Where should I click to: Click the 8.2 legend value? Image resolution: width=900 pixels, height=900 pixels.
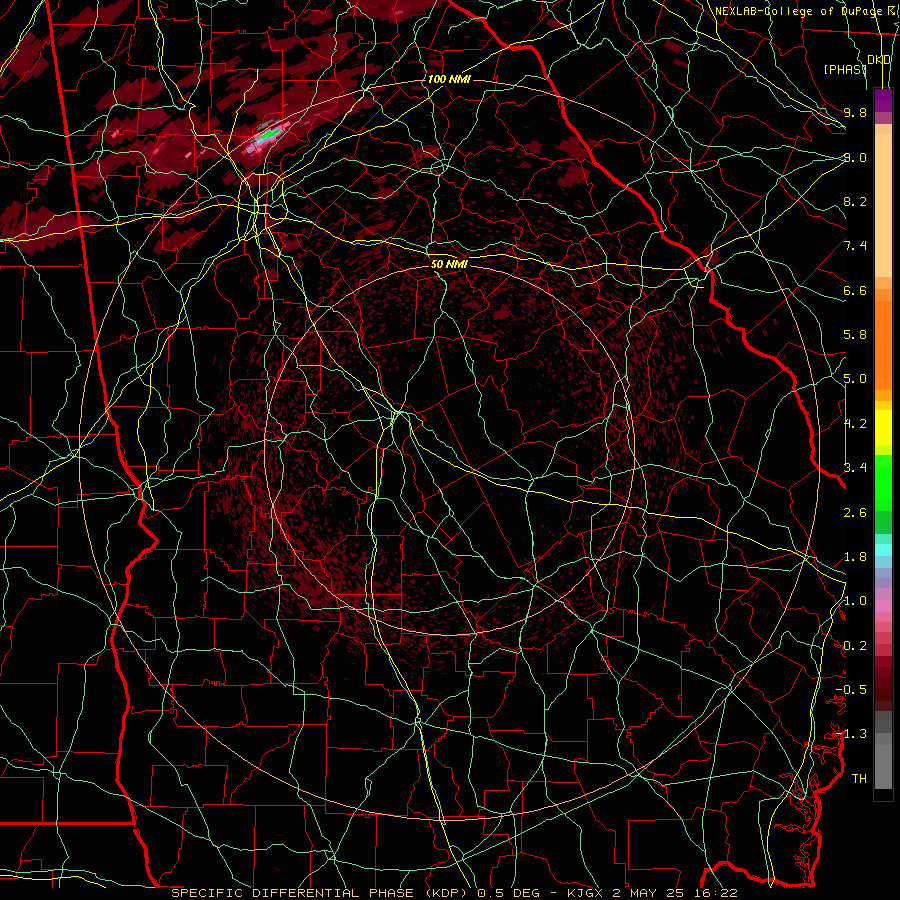(x=855, y=201)
